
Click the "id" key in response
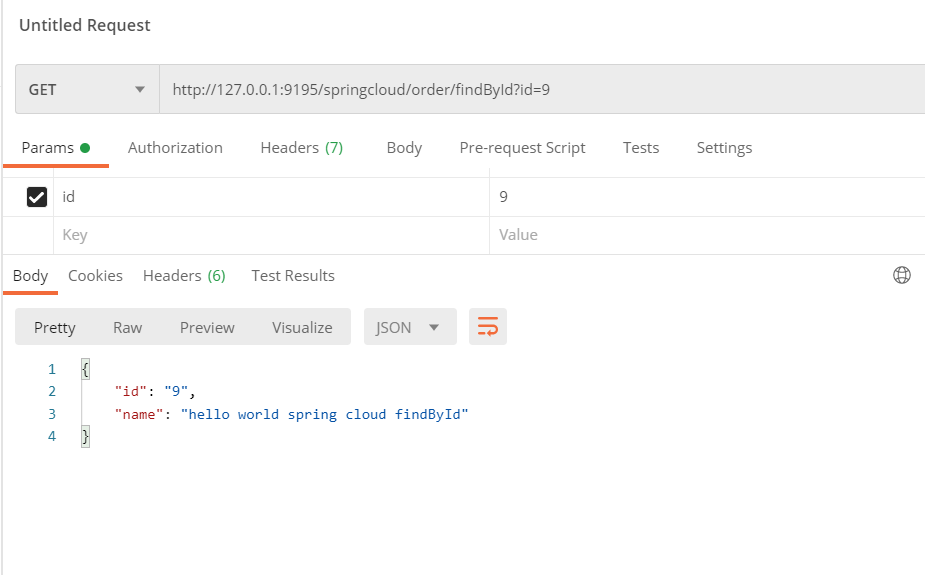coord(130,391)
